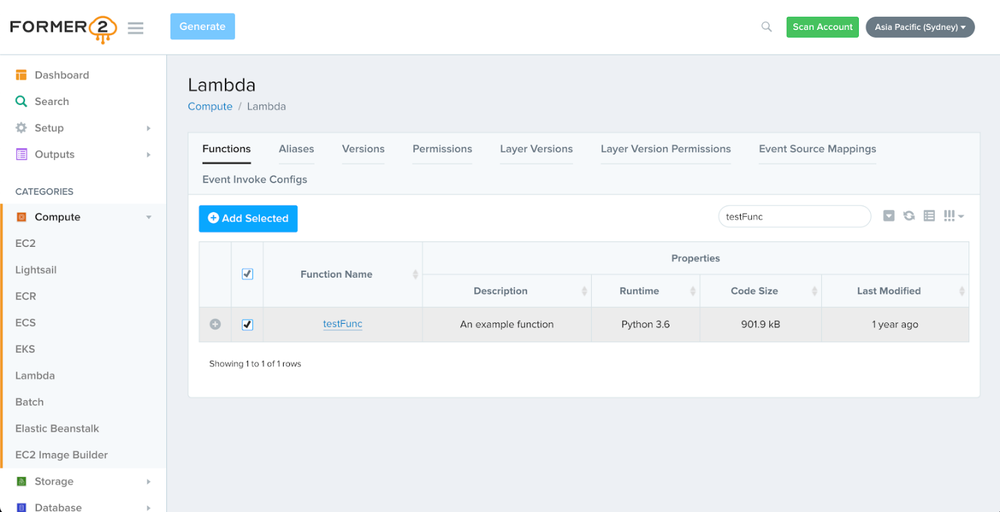
Task: Click the 'An example function' description cell
Action: click(506, 325)
